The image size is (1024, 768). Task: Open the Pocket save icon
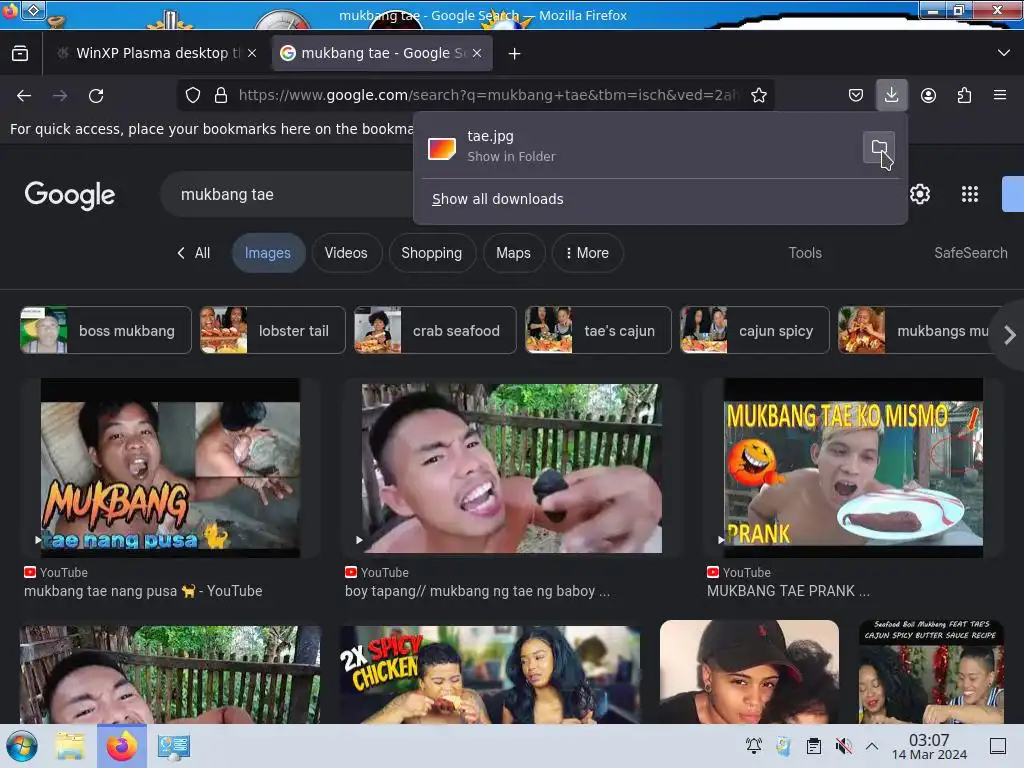pos(856,95)
